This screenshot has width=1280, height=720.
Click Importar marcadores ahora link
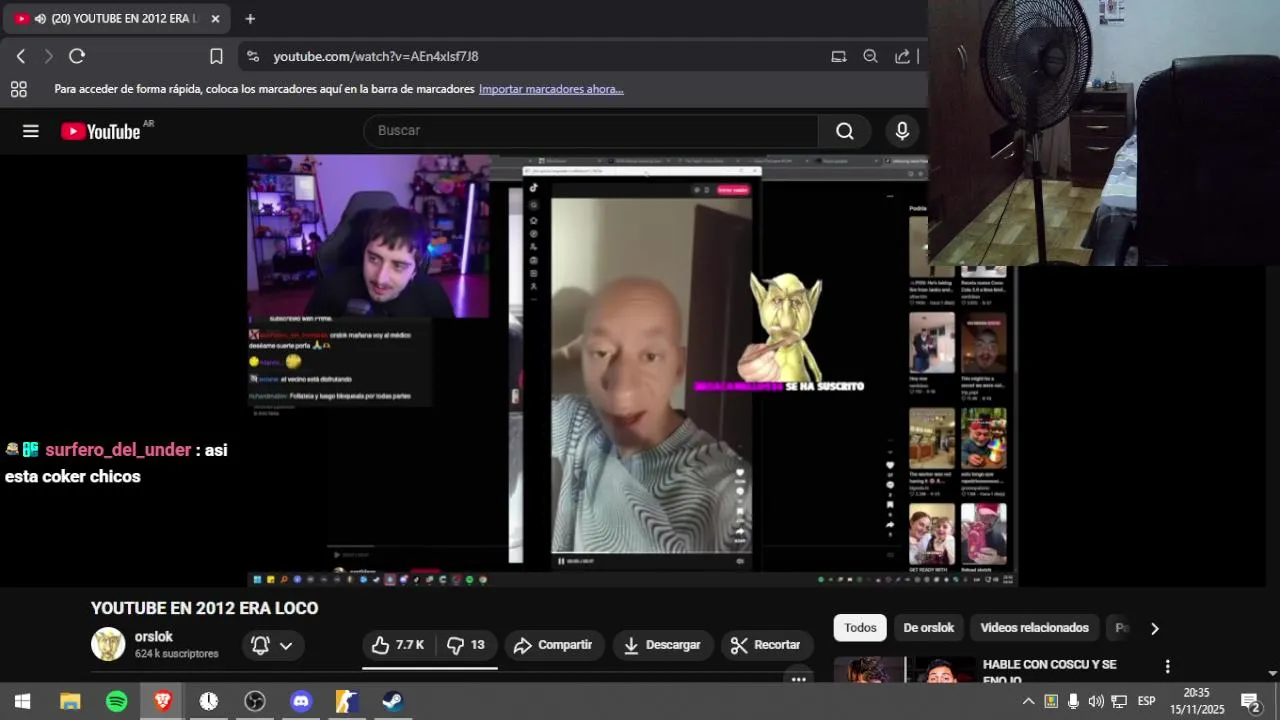[x=551, y=89]
